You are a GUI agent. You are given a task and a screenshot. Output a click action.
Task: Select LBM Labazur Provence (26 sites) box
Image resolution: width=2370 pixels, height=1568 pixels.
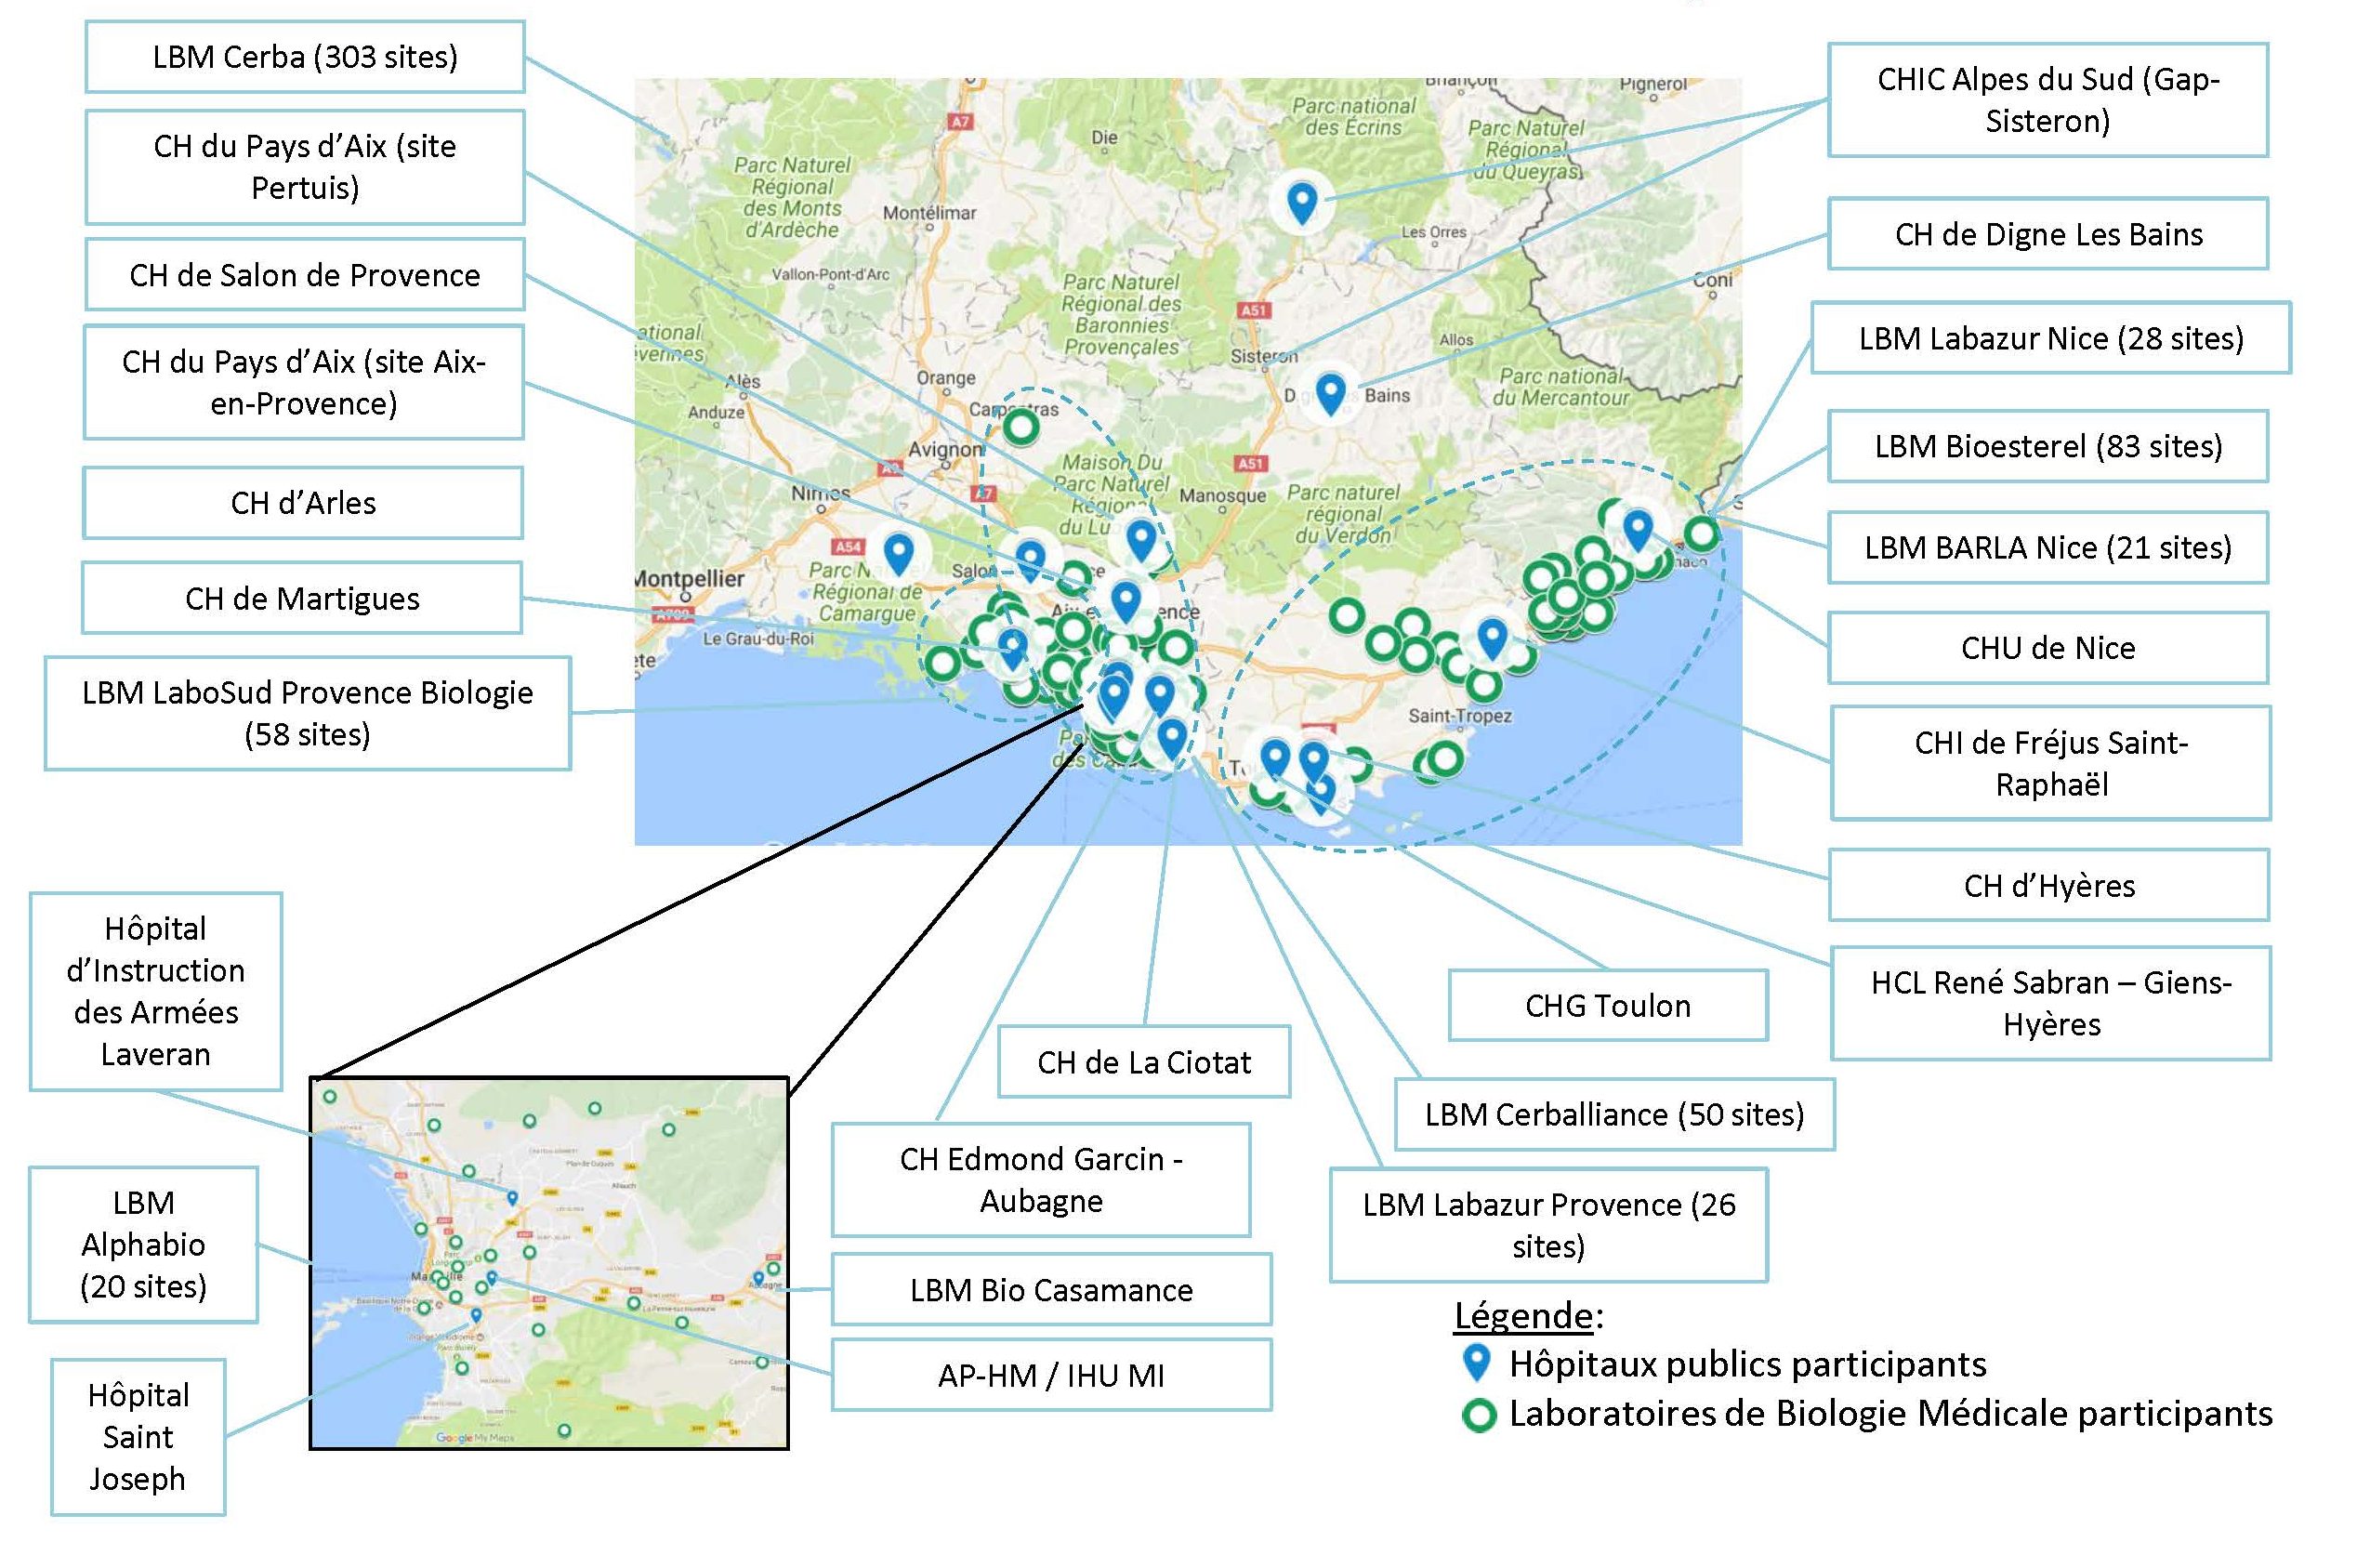click(x=1548, y=1225)
